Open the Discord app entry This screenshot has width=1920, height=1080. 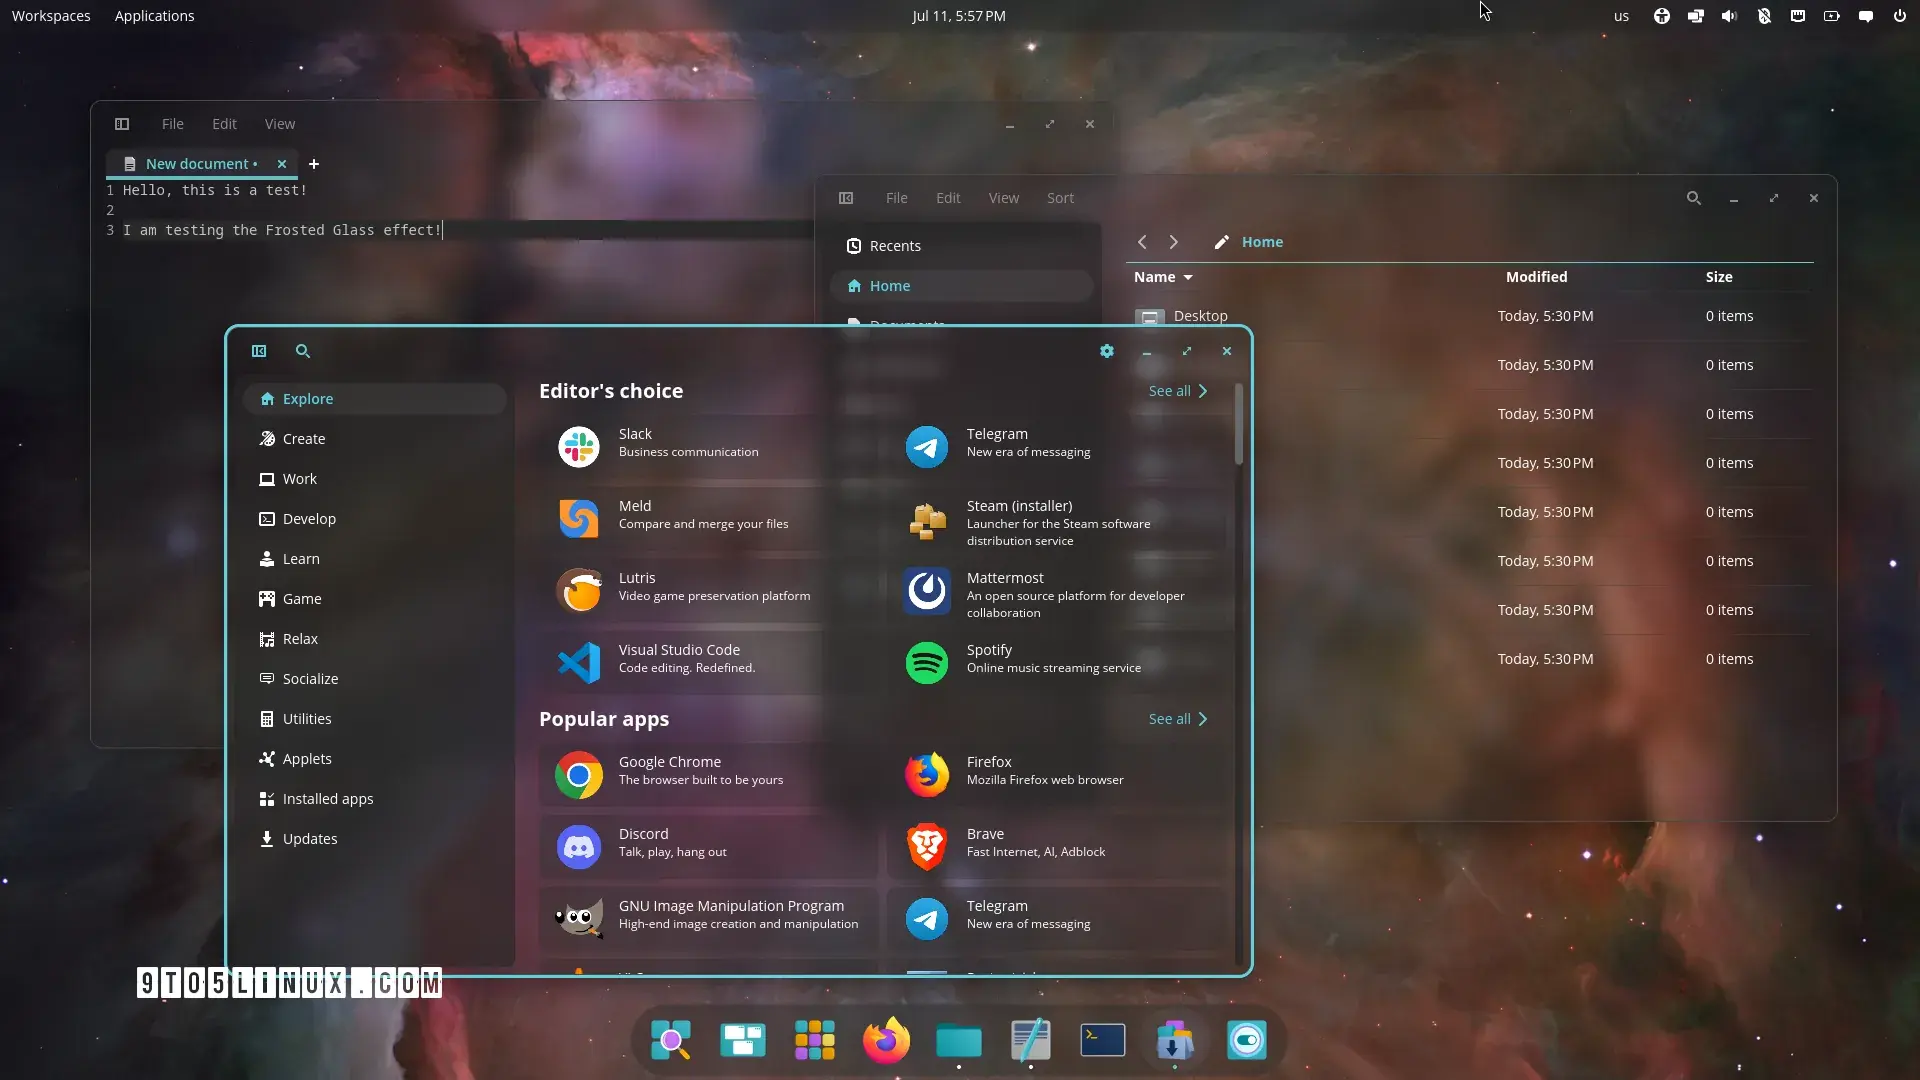[709, 846]
